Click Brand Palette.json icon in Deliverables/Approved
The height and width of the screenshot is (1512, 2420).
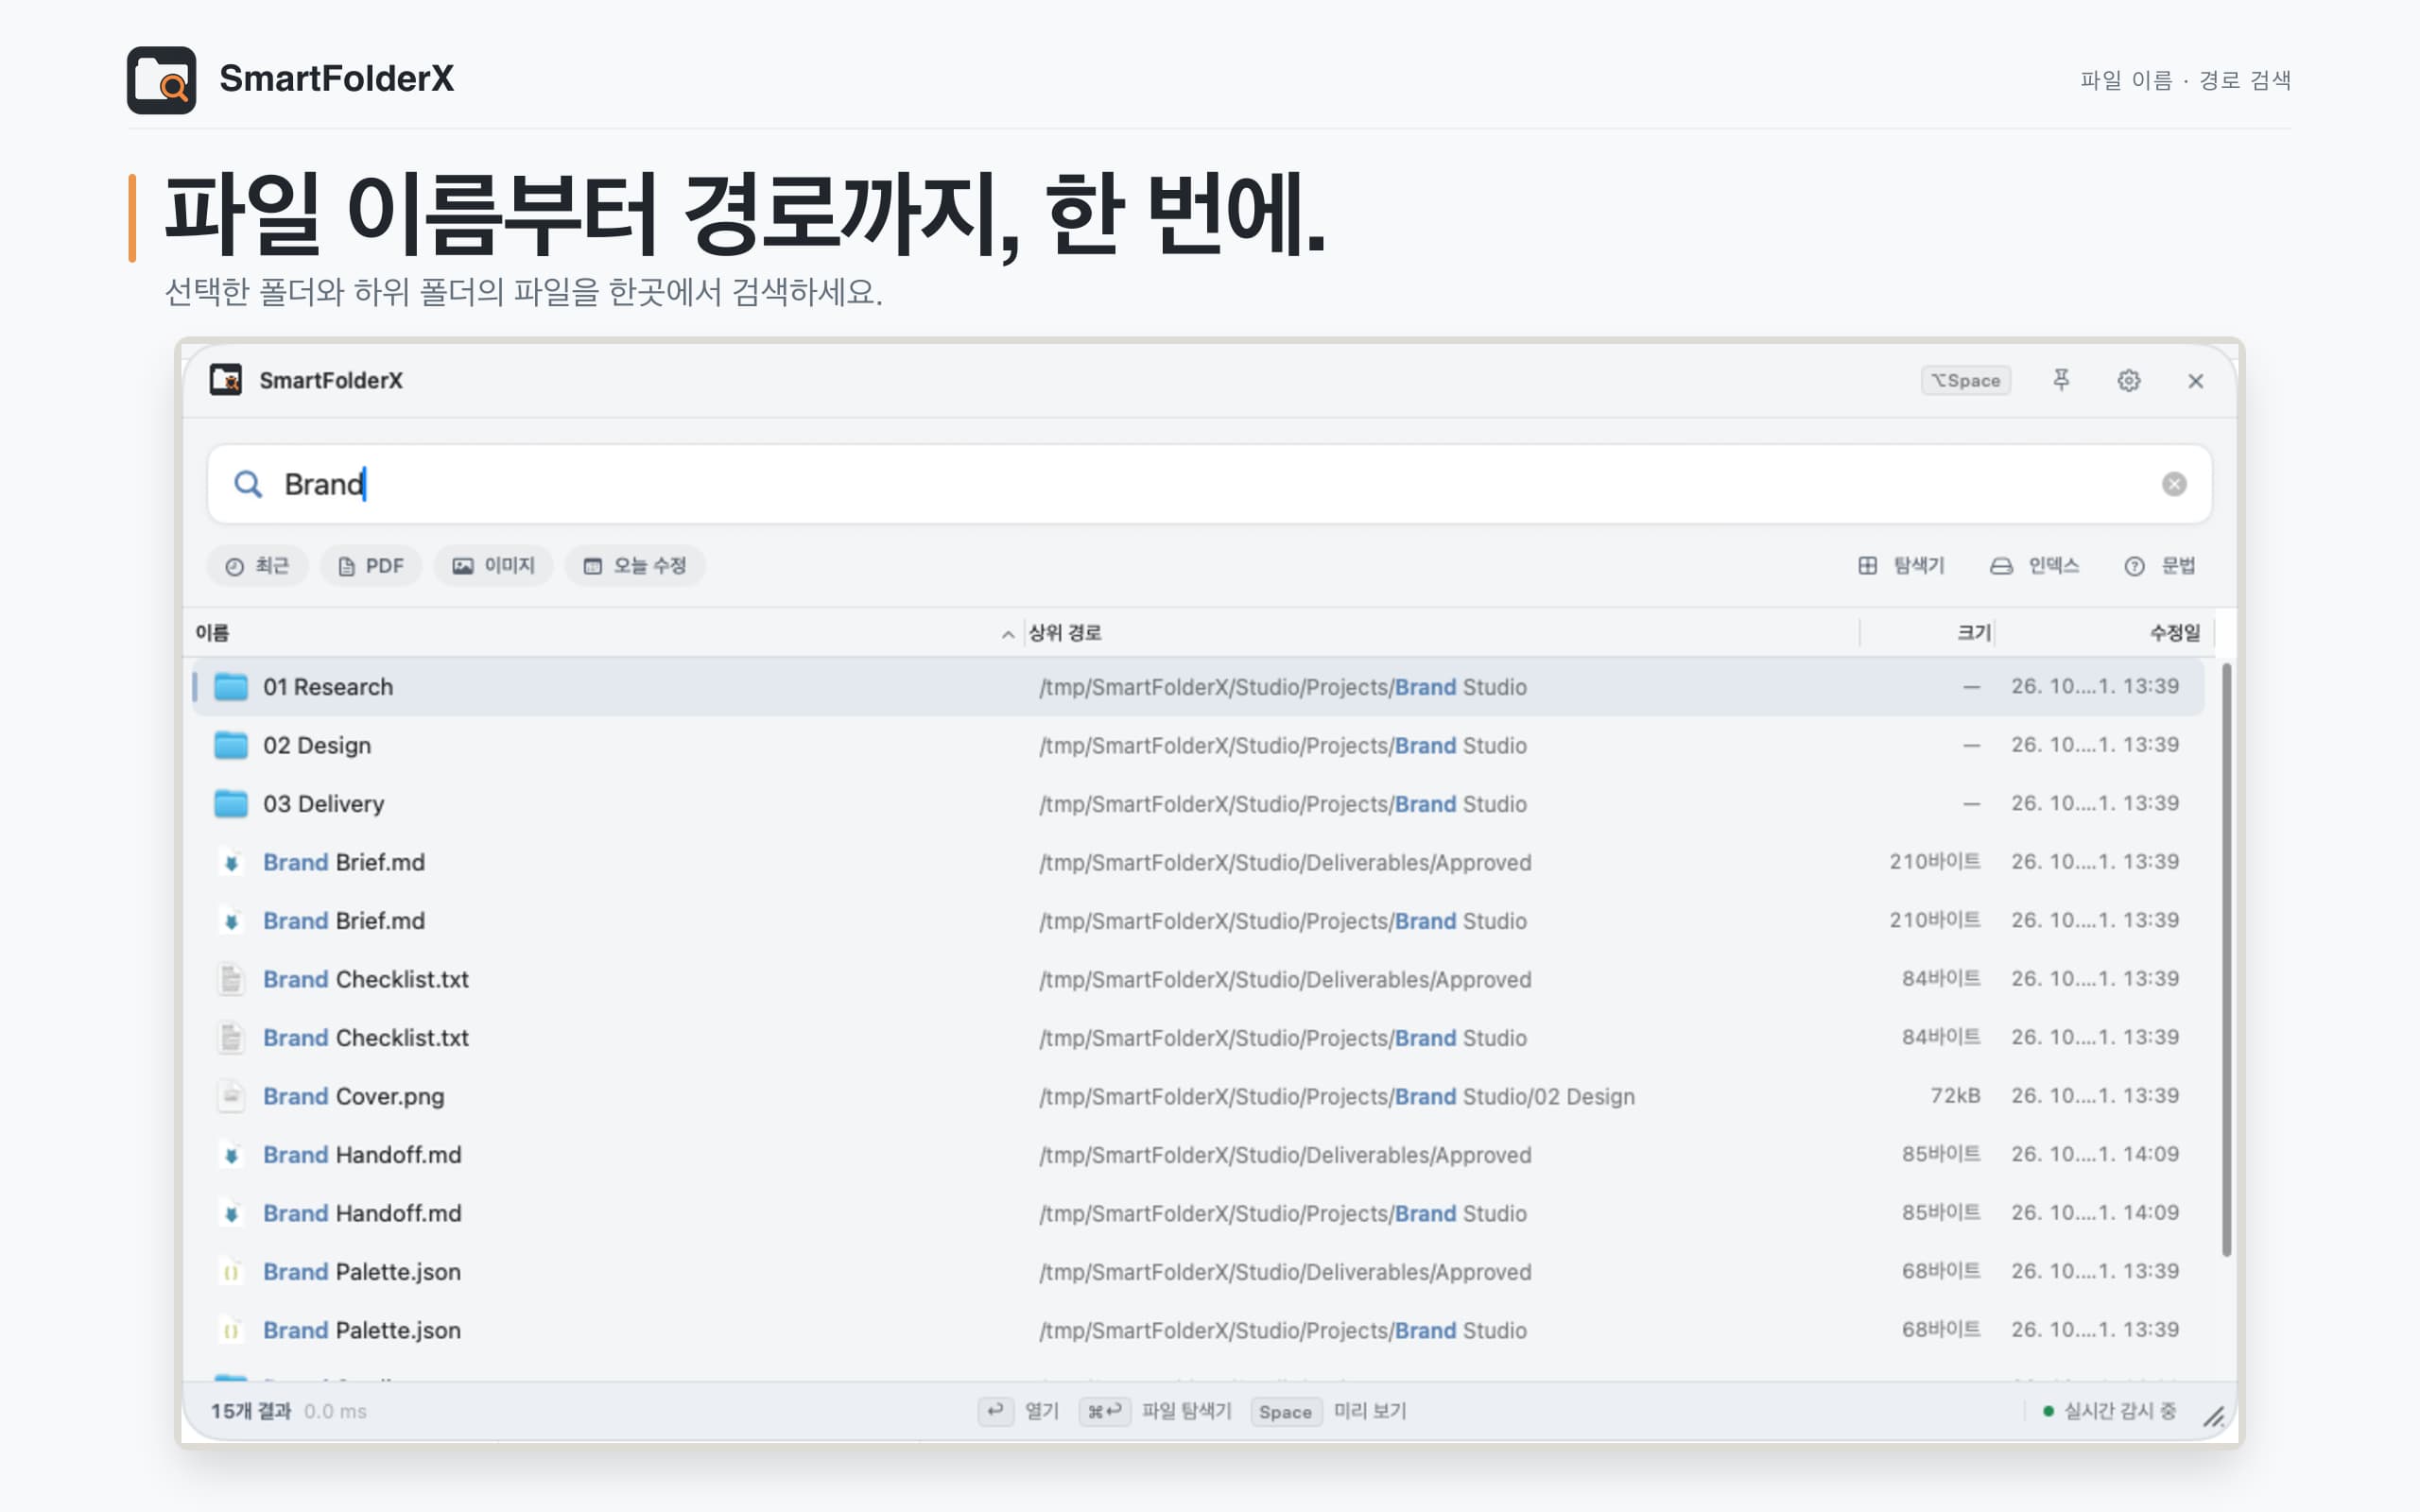[x=231, y=1272]
